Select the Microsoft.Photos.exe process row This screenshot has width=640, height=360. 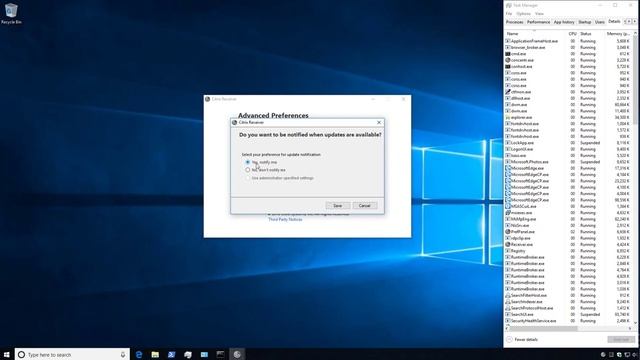tap(568, 162)
